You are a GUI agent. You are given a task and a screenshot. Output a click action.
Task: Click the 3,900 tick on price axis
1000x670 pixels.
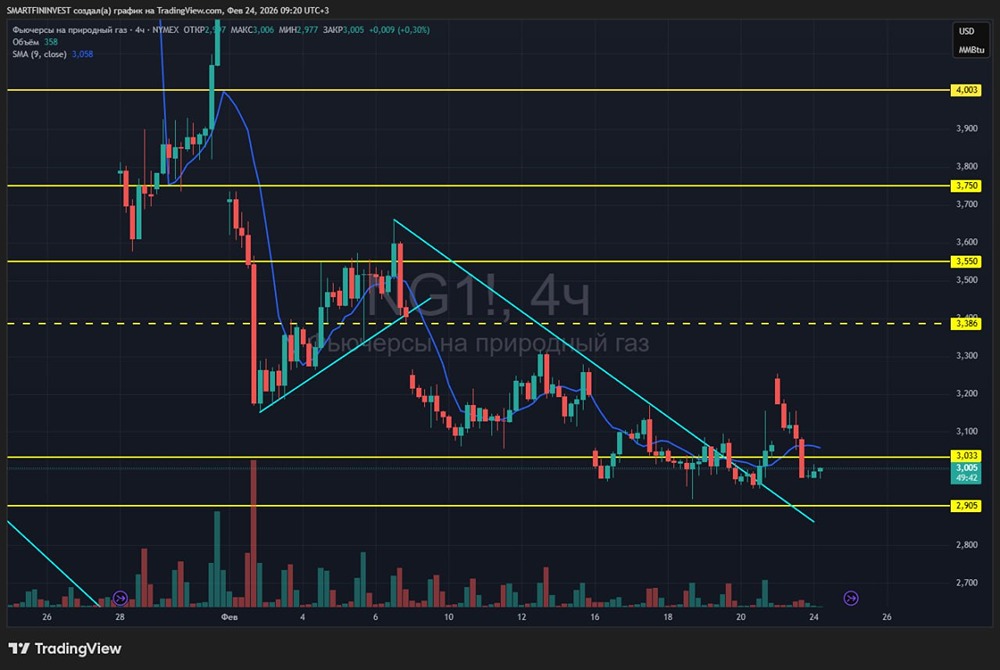[x=967, y=128]
